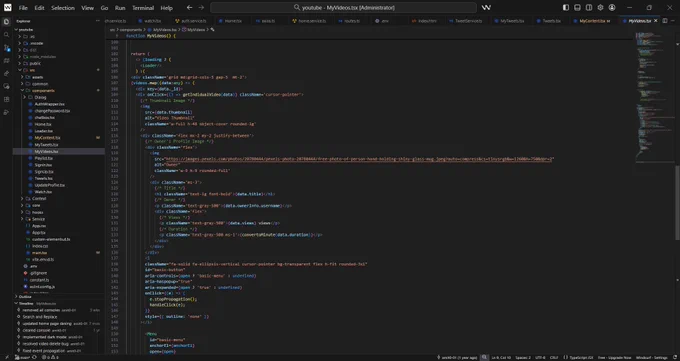Image resolution: width=680 pixels, height=361 pixels.
Task: Expand the public folder
Action: pos(59,63)
